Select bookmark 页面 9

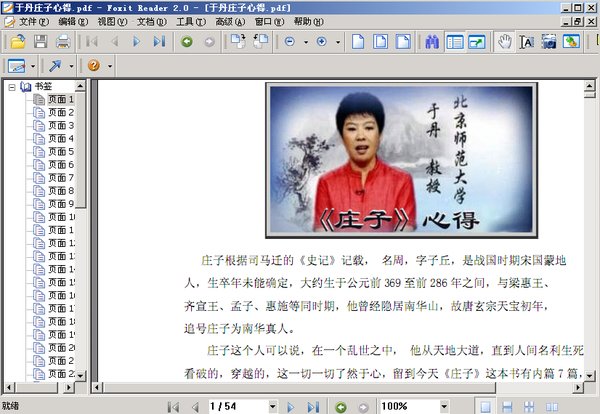point(61,204)
